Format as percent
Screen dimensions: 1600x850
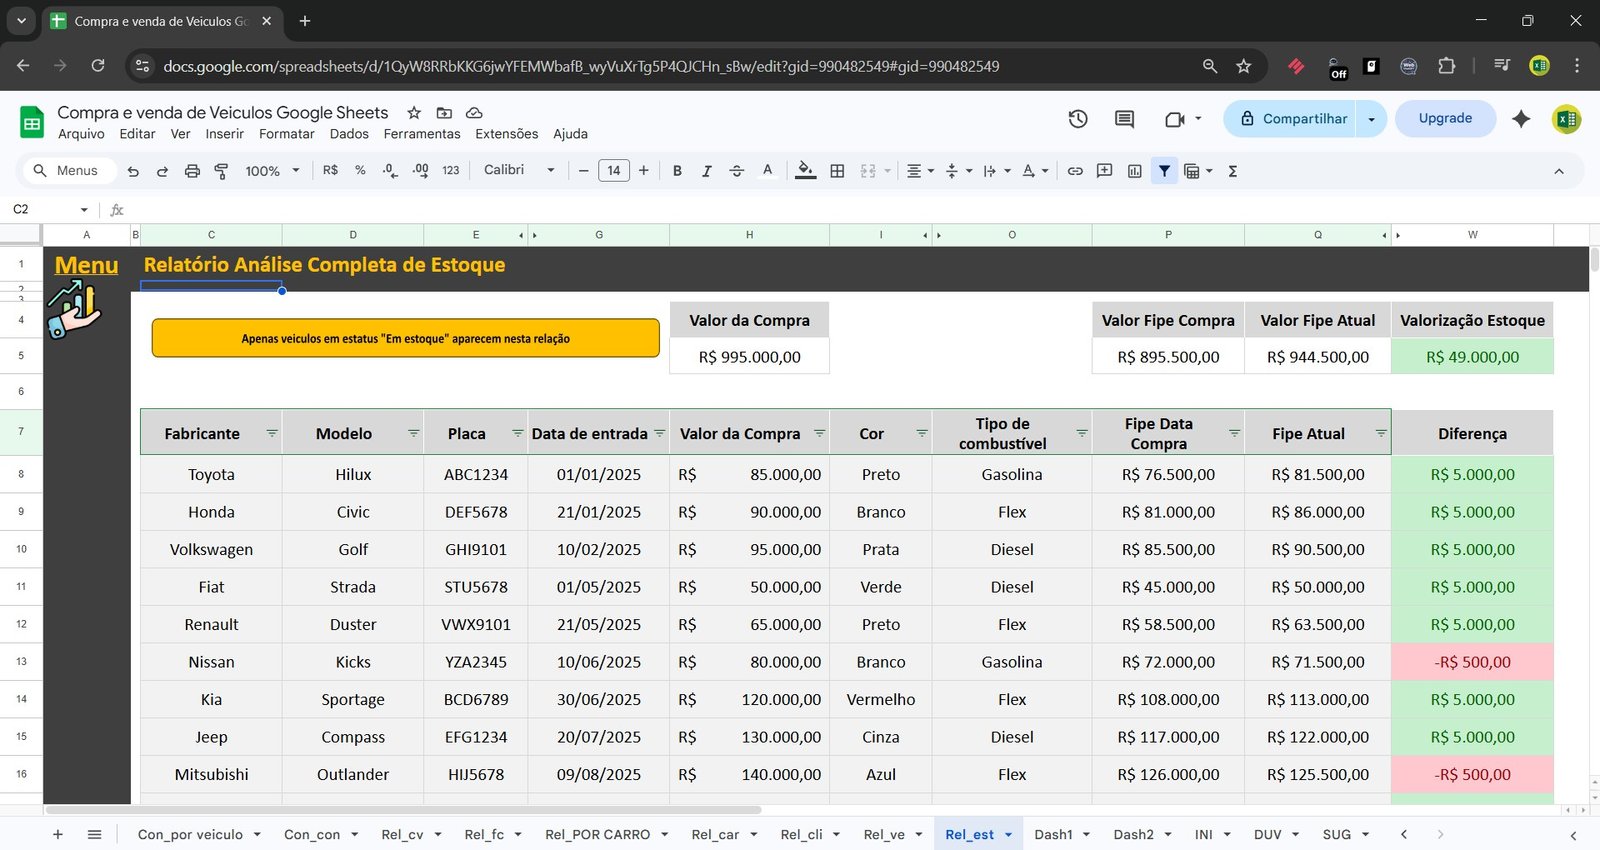[360, 171]
